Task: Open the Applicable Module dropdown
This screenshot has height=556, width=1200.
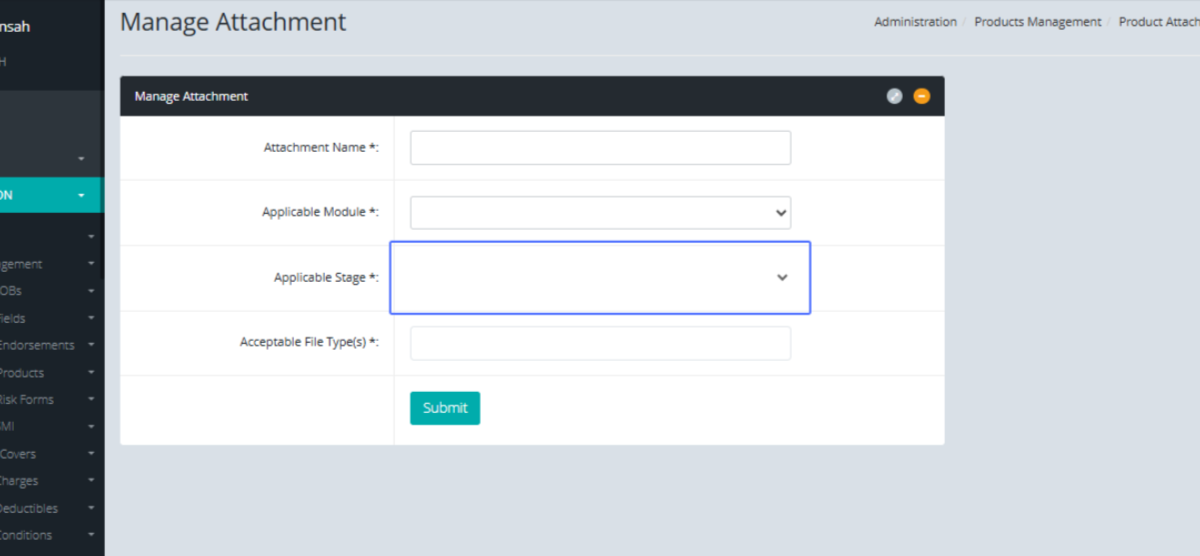Action: 600,213
